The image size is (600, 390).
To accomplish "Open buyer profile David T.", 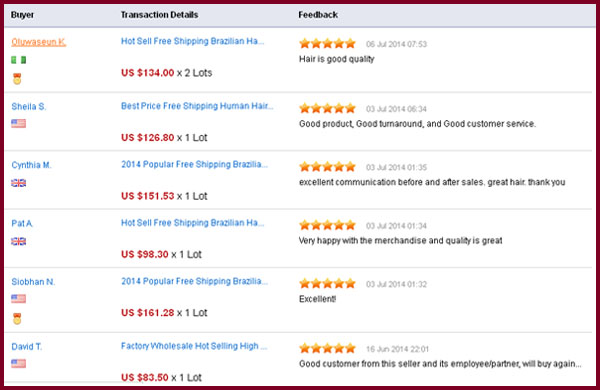I will point(27,347).
